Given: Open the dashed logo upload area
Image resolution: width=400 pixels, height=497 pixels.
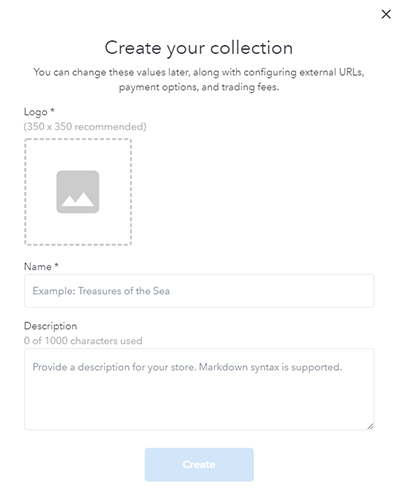Looking at the screenshot, I should pyautogui.click(x=78, y=192).
